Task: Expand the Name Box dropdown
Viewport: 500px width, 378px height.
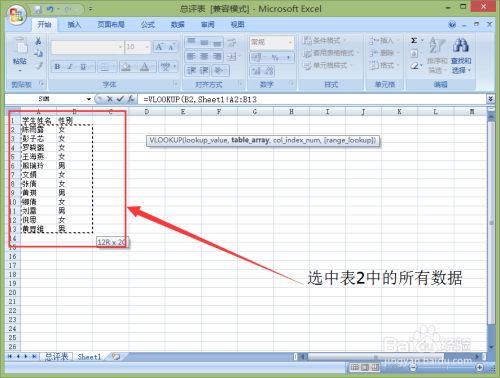Action: coord(89,99)
